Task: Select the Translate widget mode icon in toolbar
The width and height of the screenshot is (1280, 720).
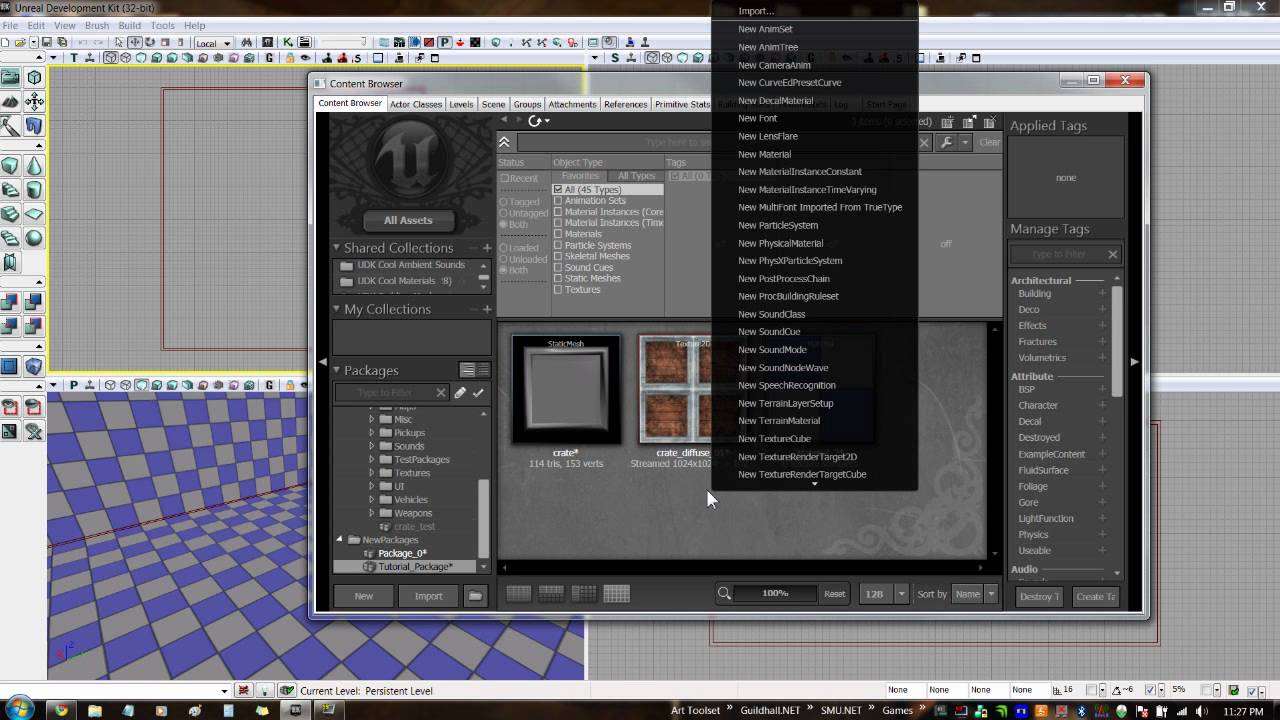Action: tap(134, 43)
